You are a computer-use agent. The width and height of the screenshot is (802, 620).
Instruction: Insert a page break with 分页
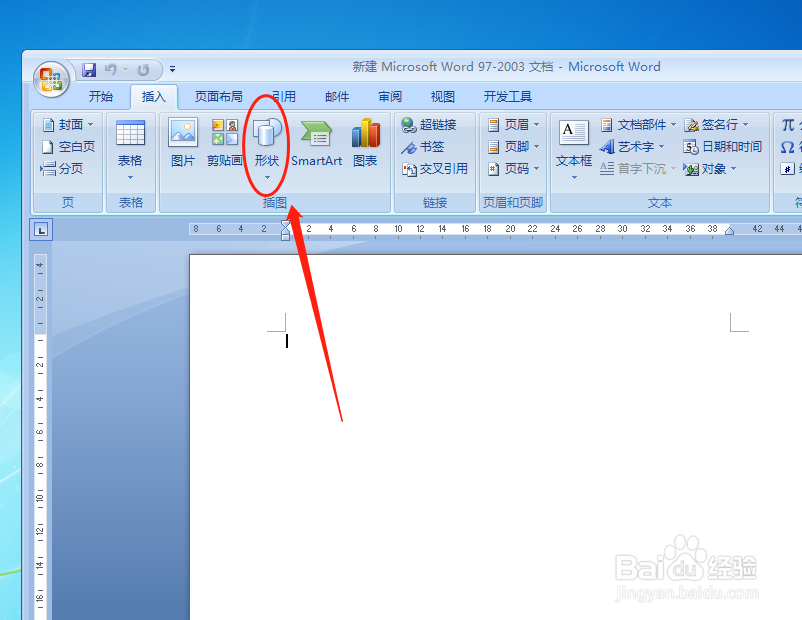[62, 168]
